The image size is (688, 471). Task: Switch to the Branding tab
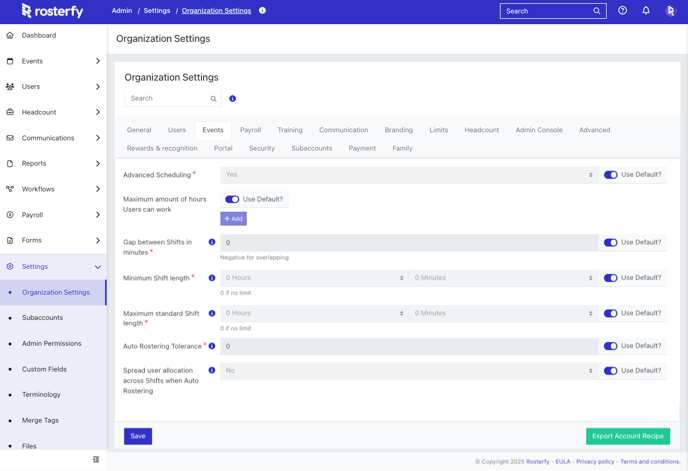398,130
